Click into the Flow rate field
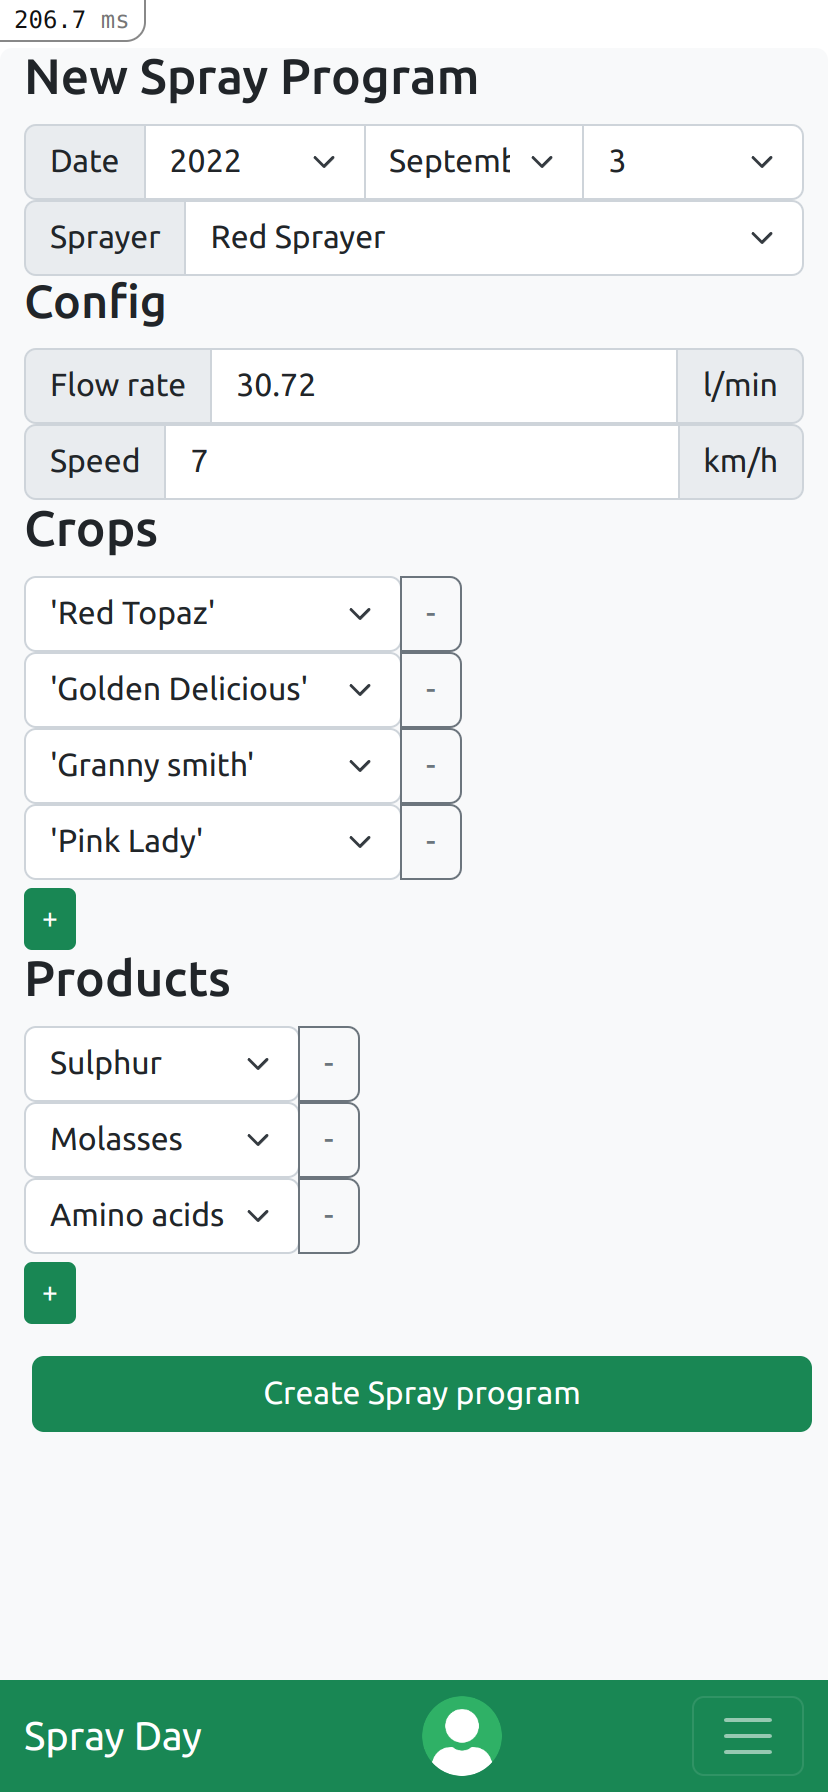 443,386
